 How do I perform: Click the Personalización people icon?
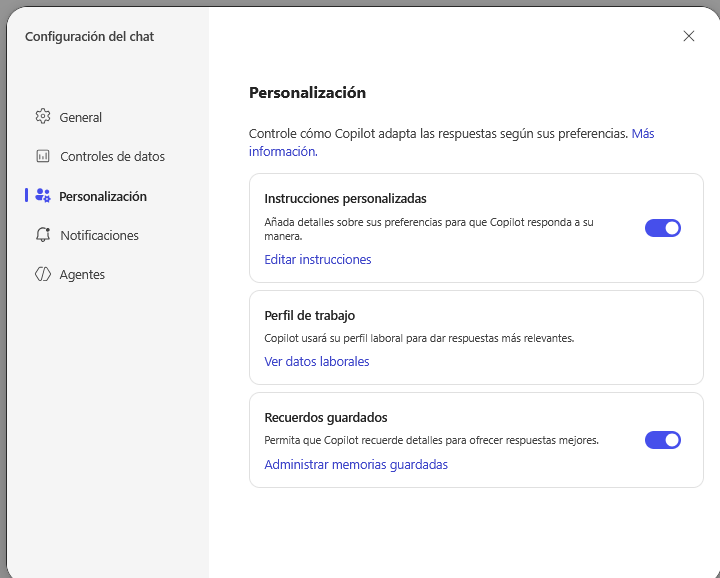[x=43, y=196]
